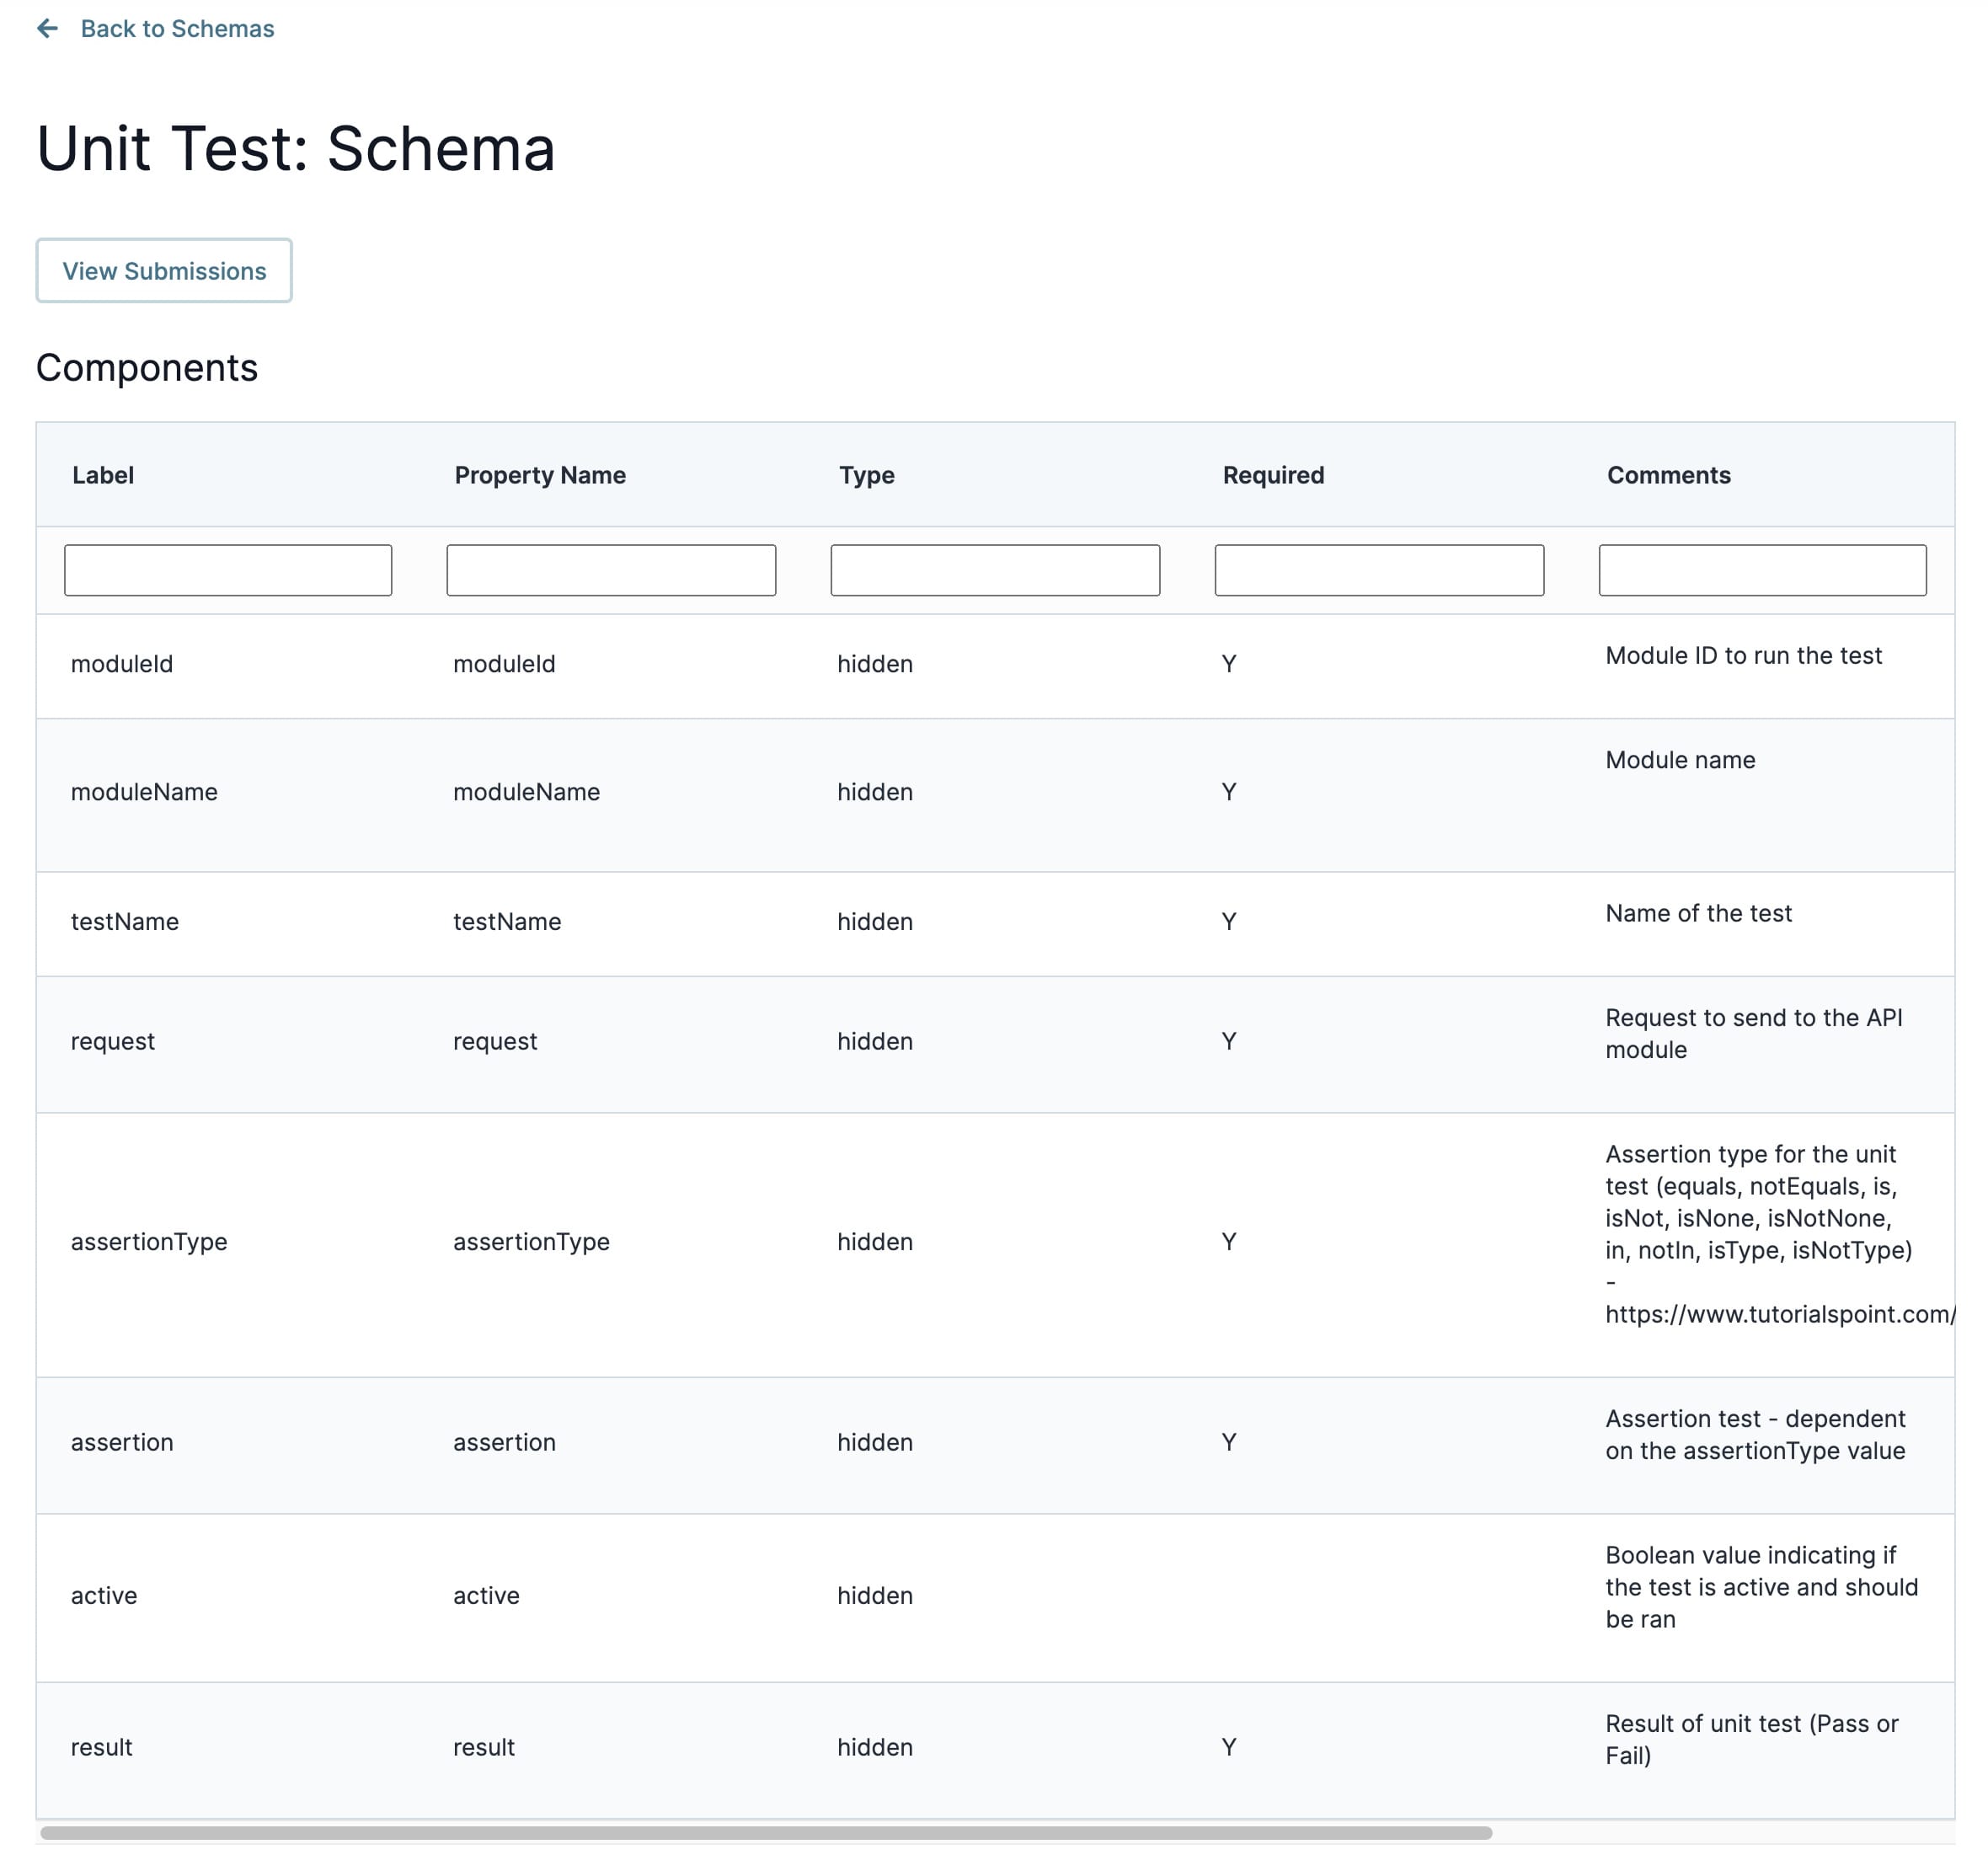Focus the Property Name filter input
Viewport: 1988px width, 1855px height.
[x=611, y=571]
